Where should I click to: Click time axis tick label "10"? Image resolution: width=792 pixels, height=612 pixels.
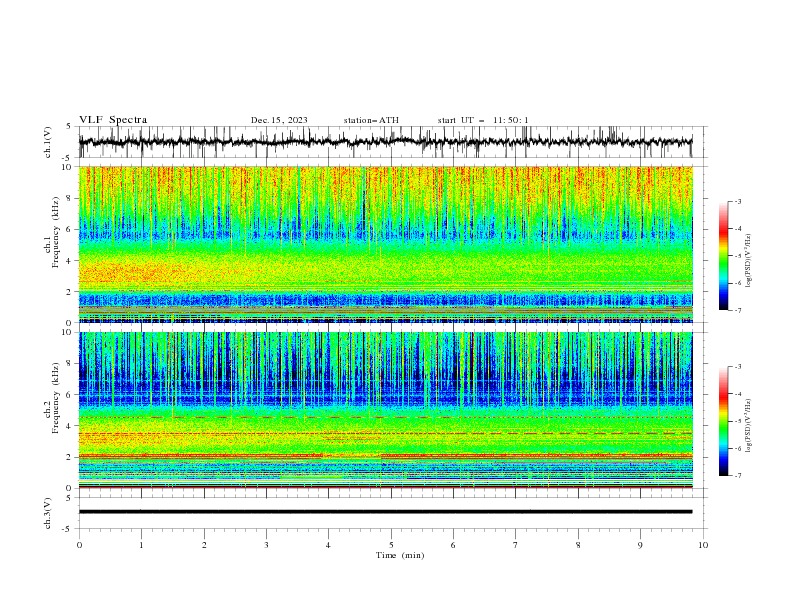click(703, 545)
